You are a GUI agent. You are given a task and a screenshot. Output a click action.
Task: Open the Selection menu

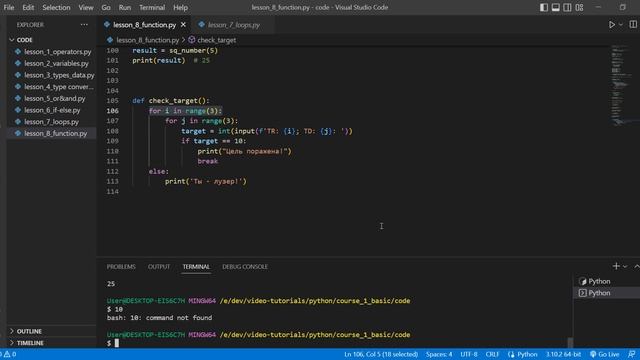pos(56,7)
